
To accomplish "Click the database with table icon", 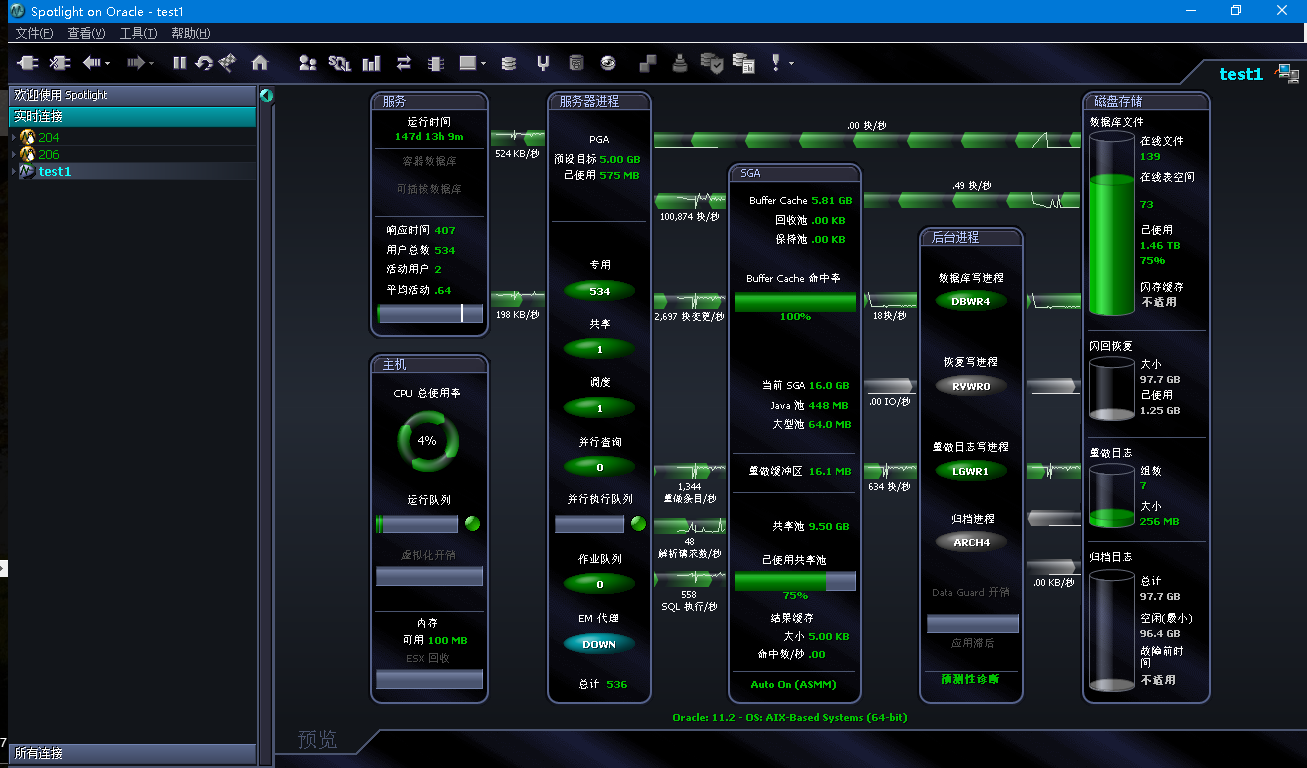I will (x=743, y=63).
